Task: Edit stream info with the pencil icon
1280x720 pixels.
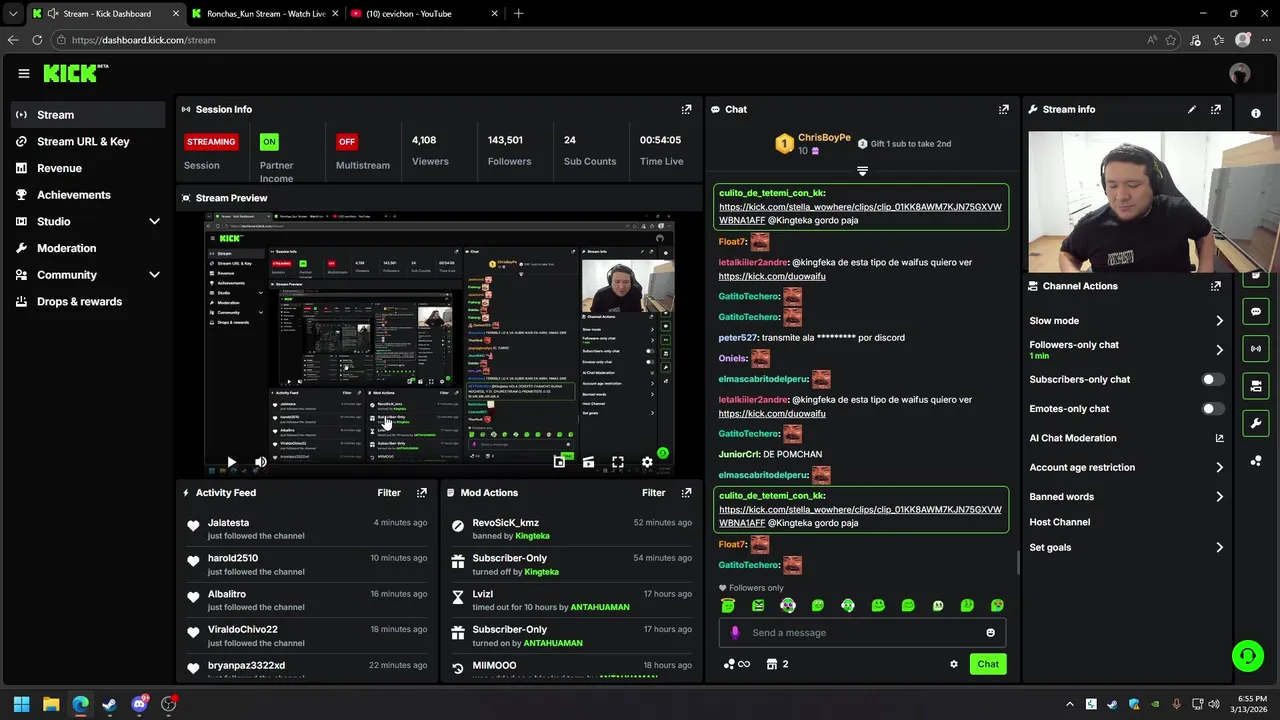Action: pyautogui.click(x=1191, y=109)
